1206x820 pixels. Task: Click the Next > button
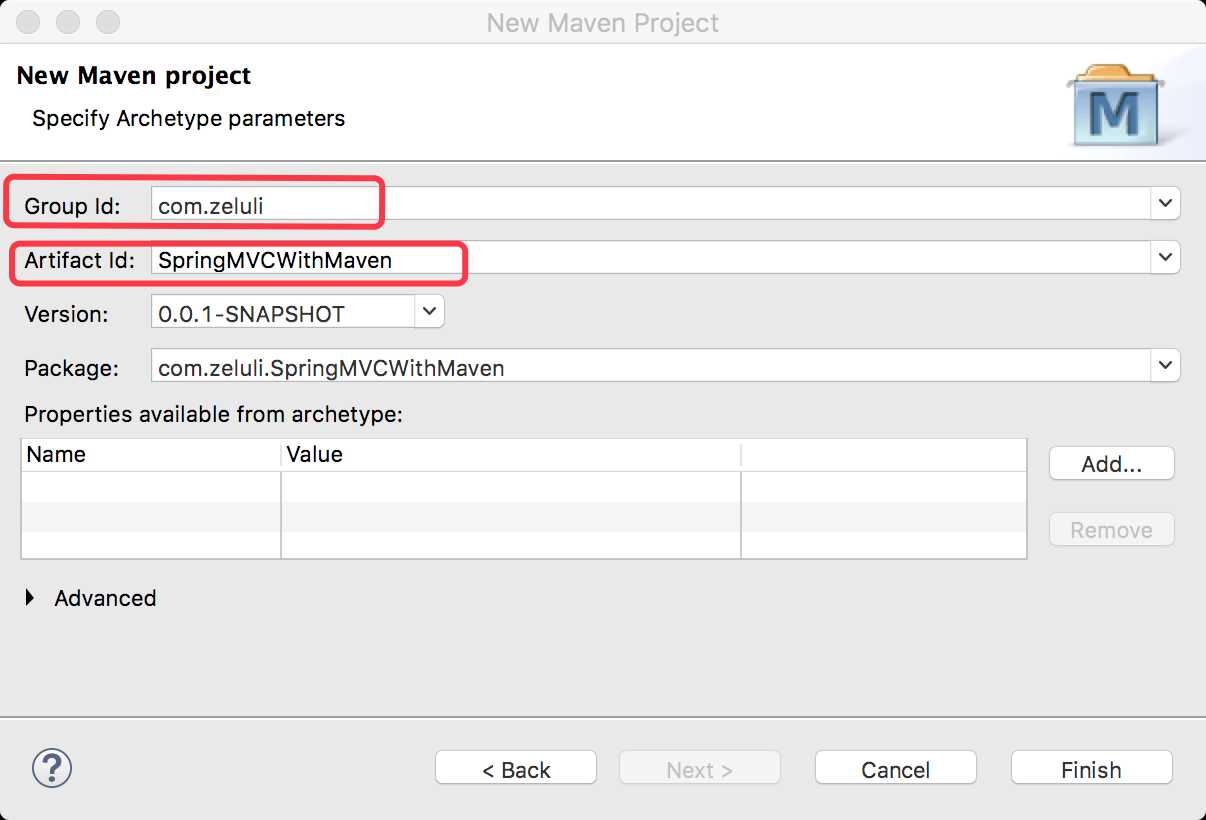point(700,768)
